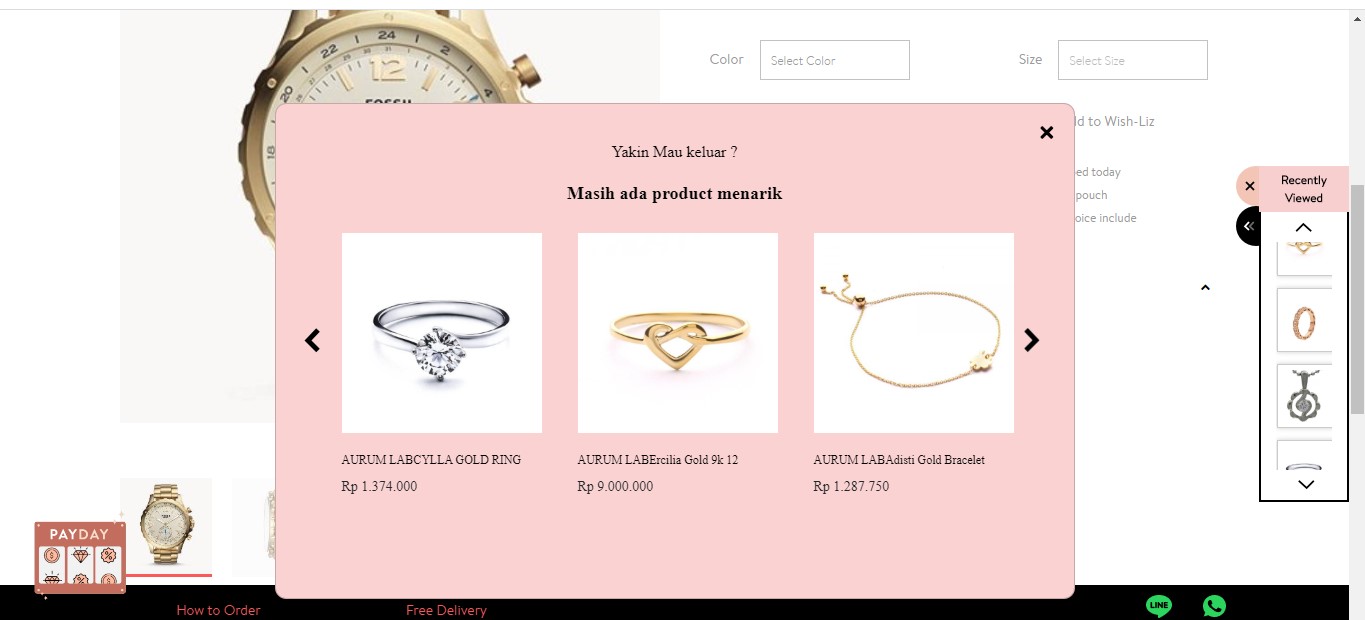Screen dimensions: 1365x620
Task: Open rose gold ring in Recently Viewed
Action: point(1304,321)
